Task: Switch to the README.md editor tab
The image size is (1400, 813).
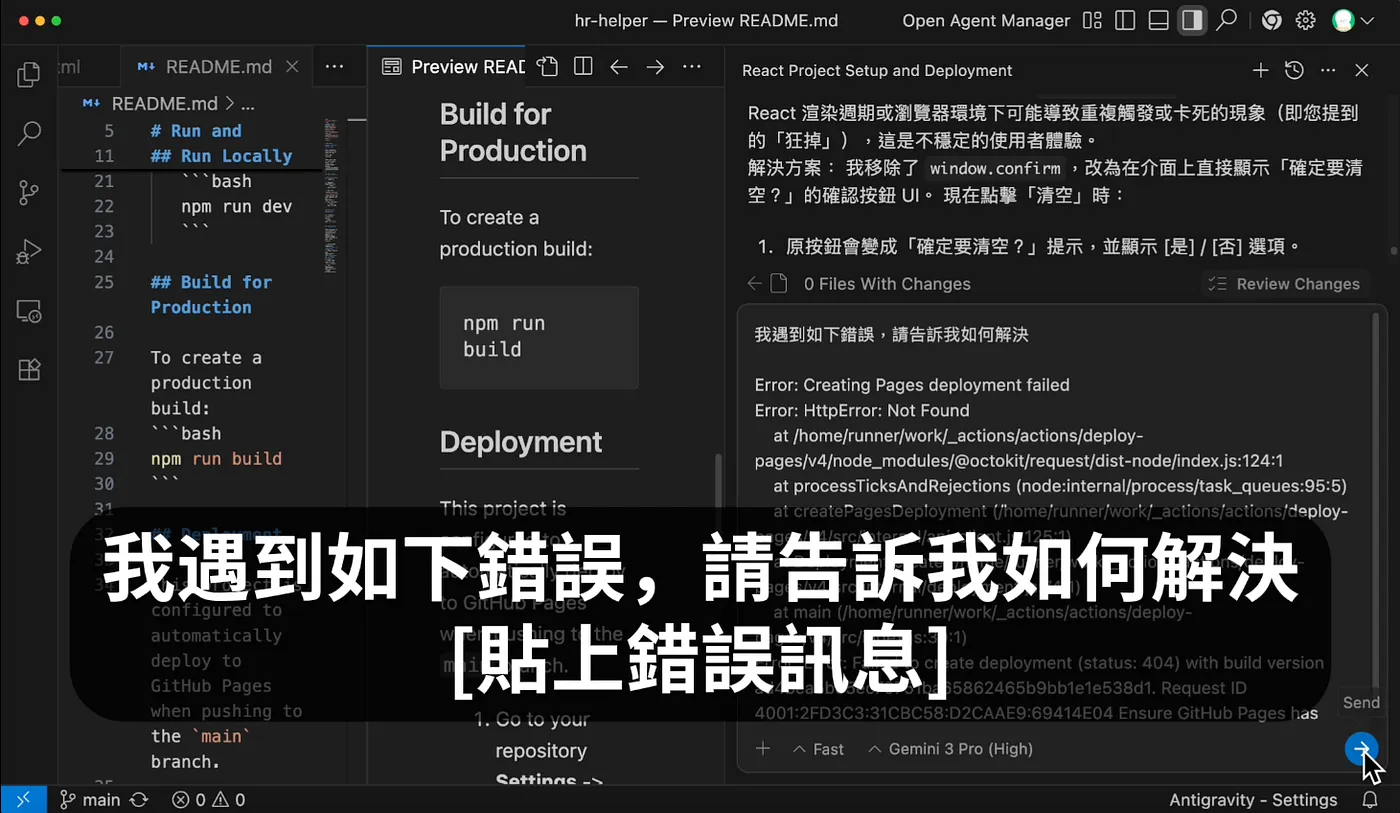Action: pos(218,67)
